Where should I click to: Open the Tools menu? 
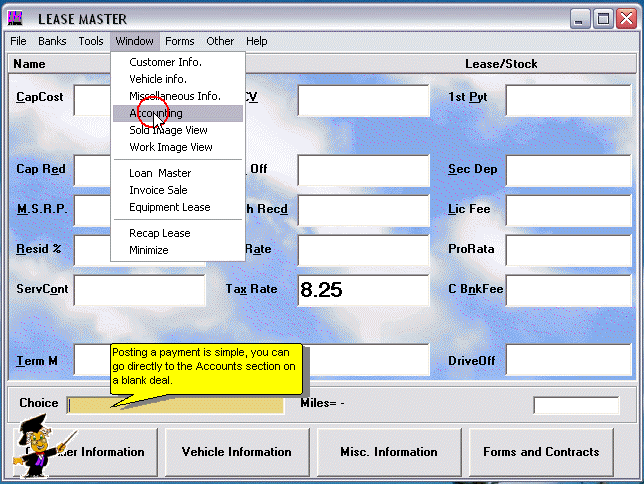(x=91, y=41)
